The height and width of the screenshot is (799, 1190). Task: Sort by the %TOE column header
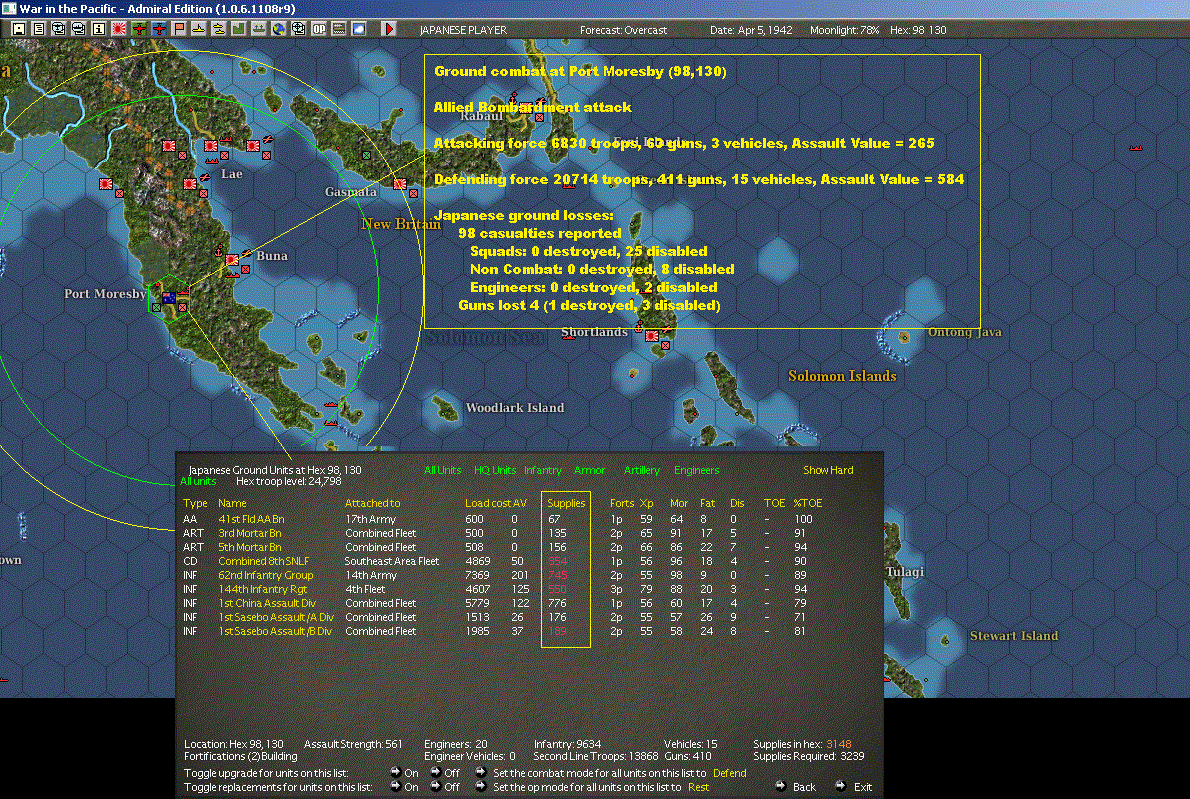click(808, 503)
